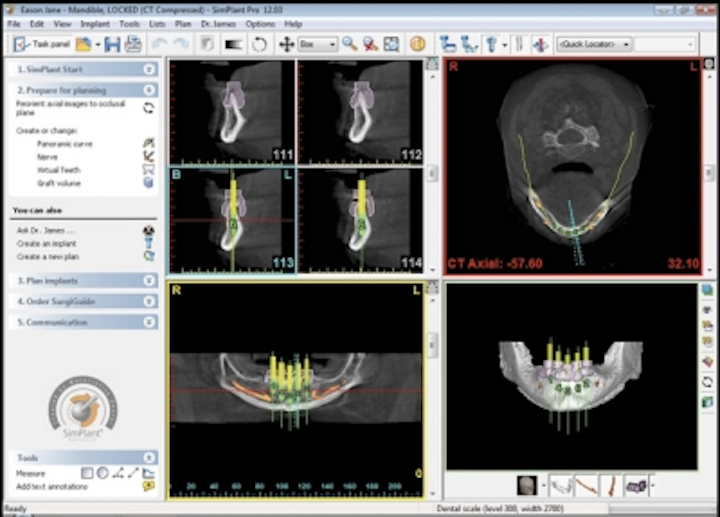The height and width of the screenshot is (517, 720).
Task: Select the magnifying glass zoom tool
Action: [x=349, y=44]
